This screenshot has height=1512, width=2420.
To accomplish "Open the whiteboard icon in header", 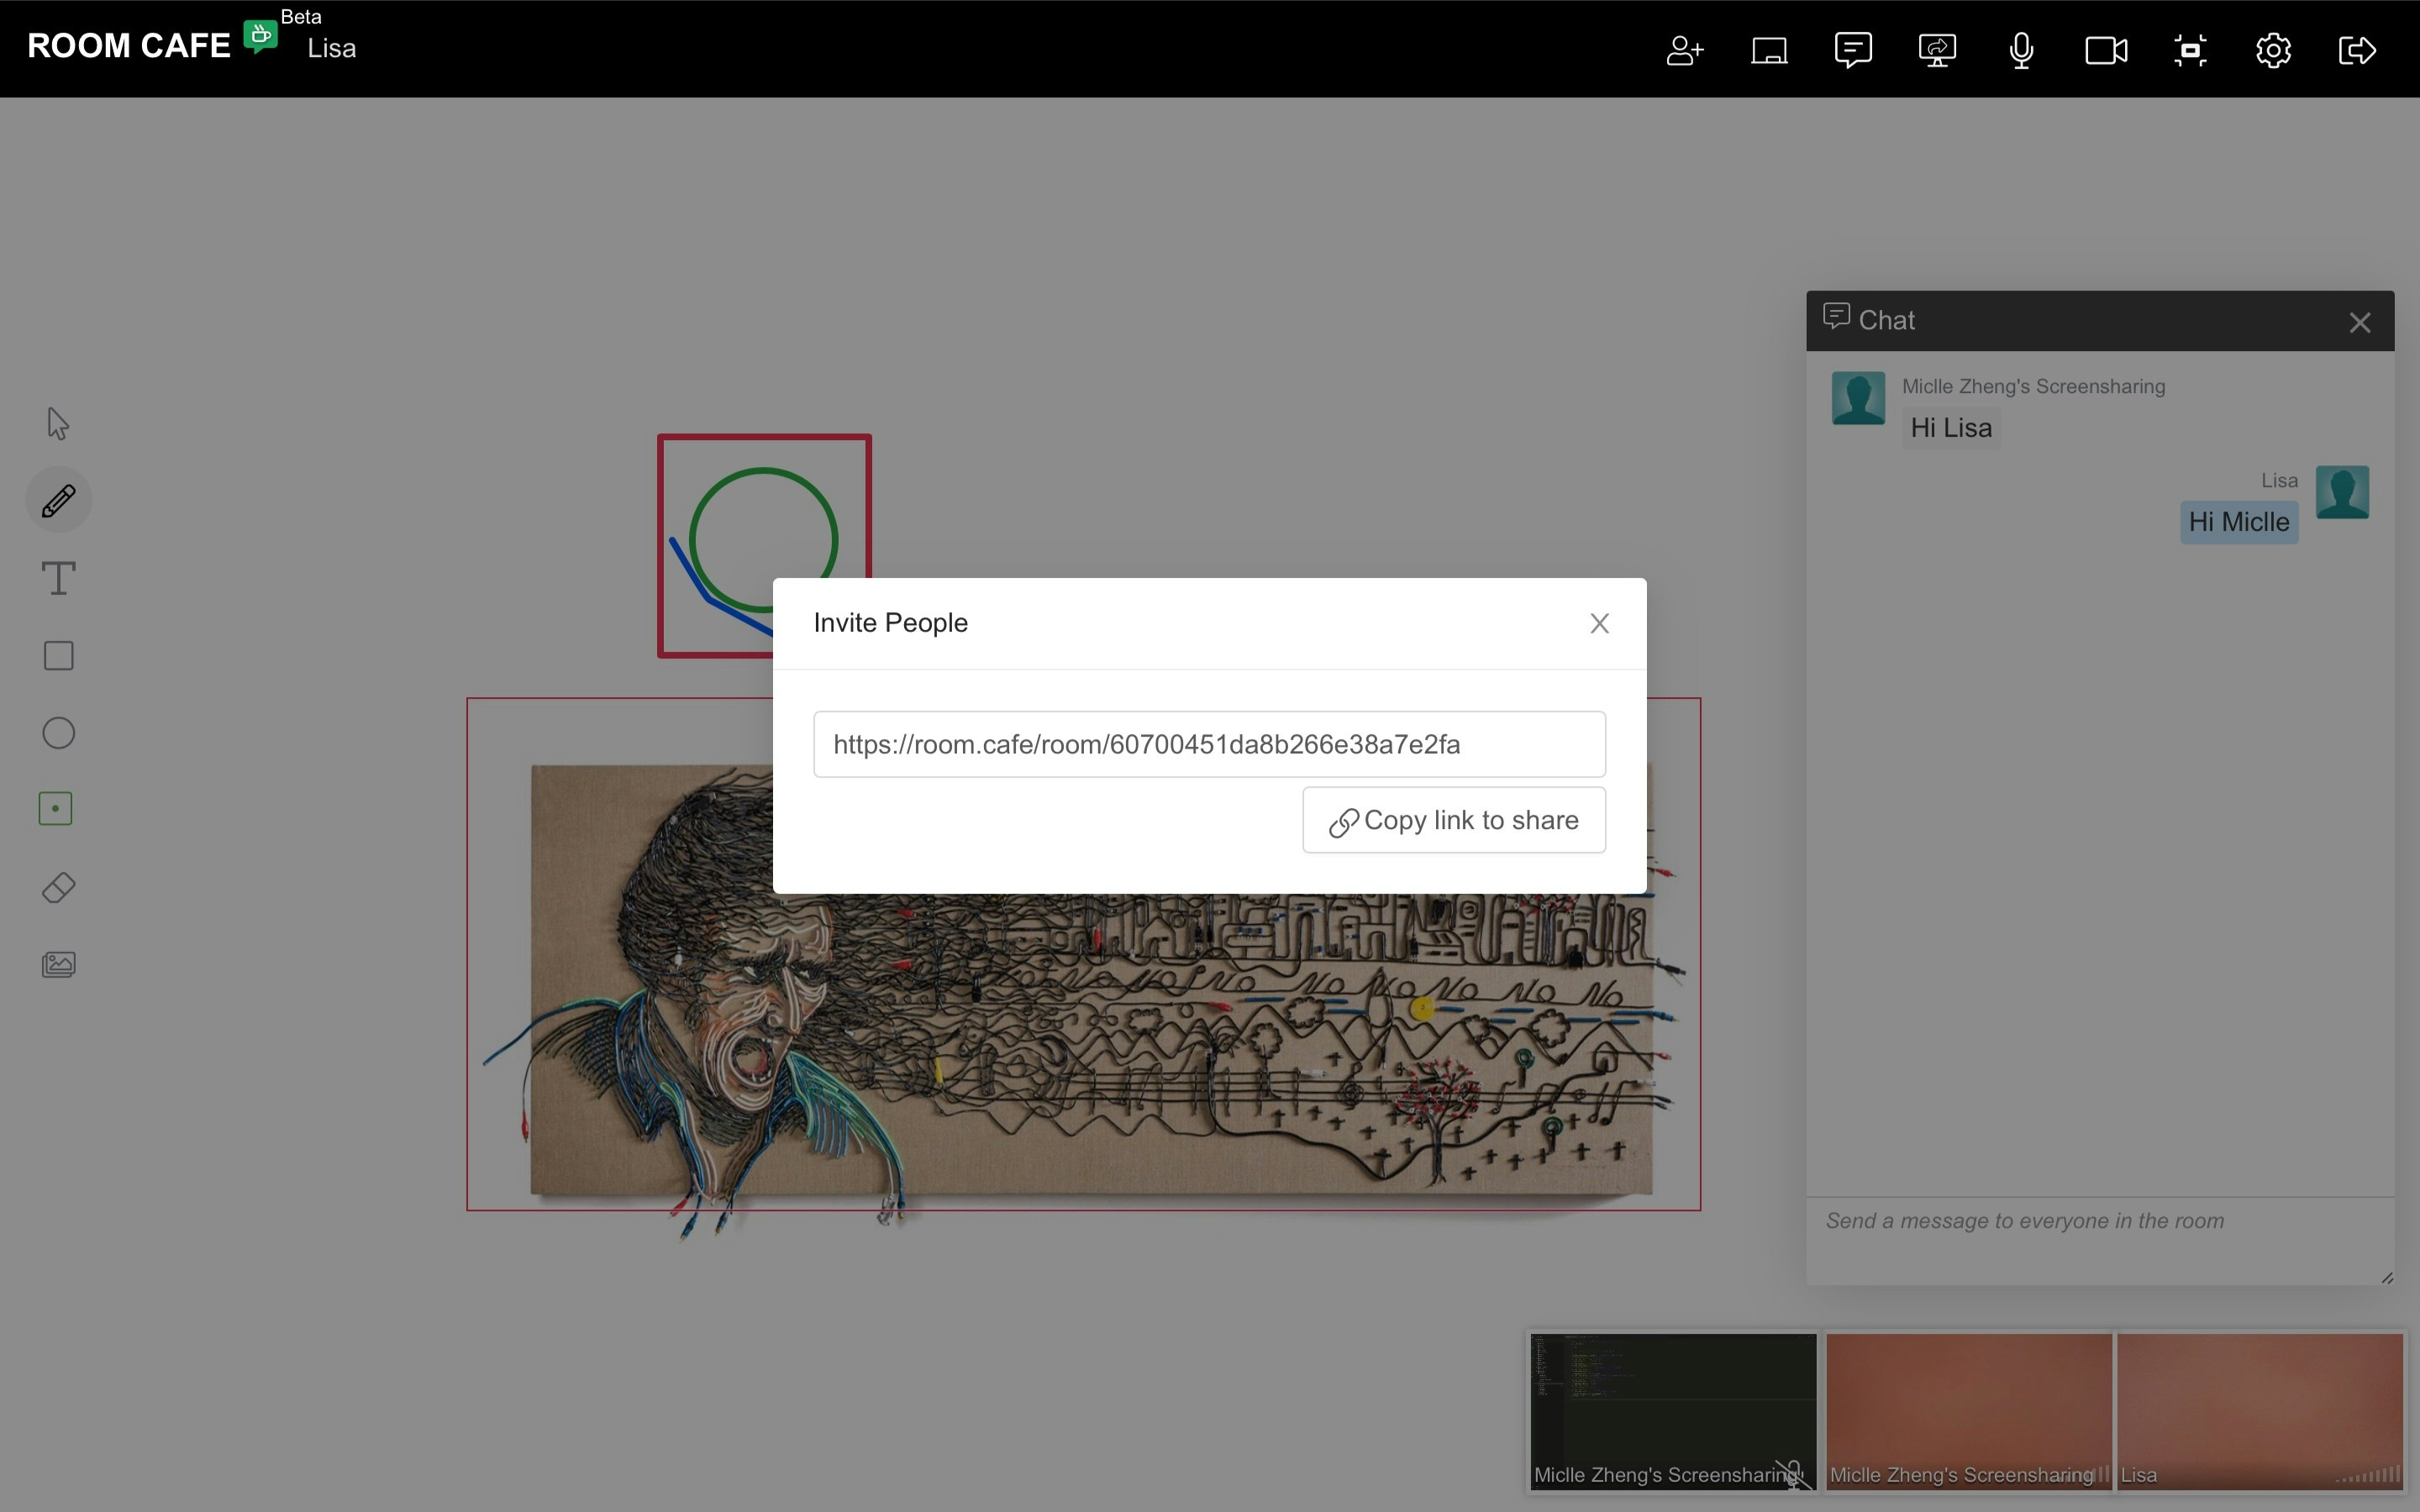I will click(x=1769, y=50).
